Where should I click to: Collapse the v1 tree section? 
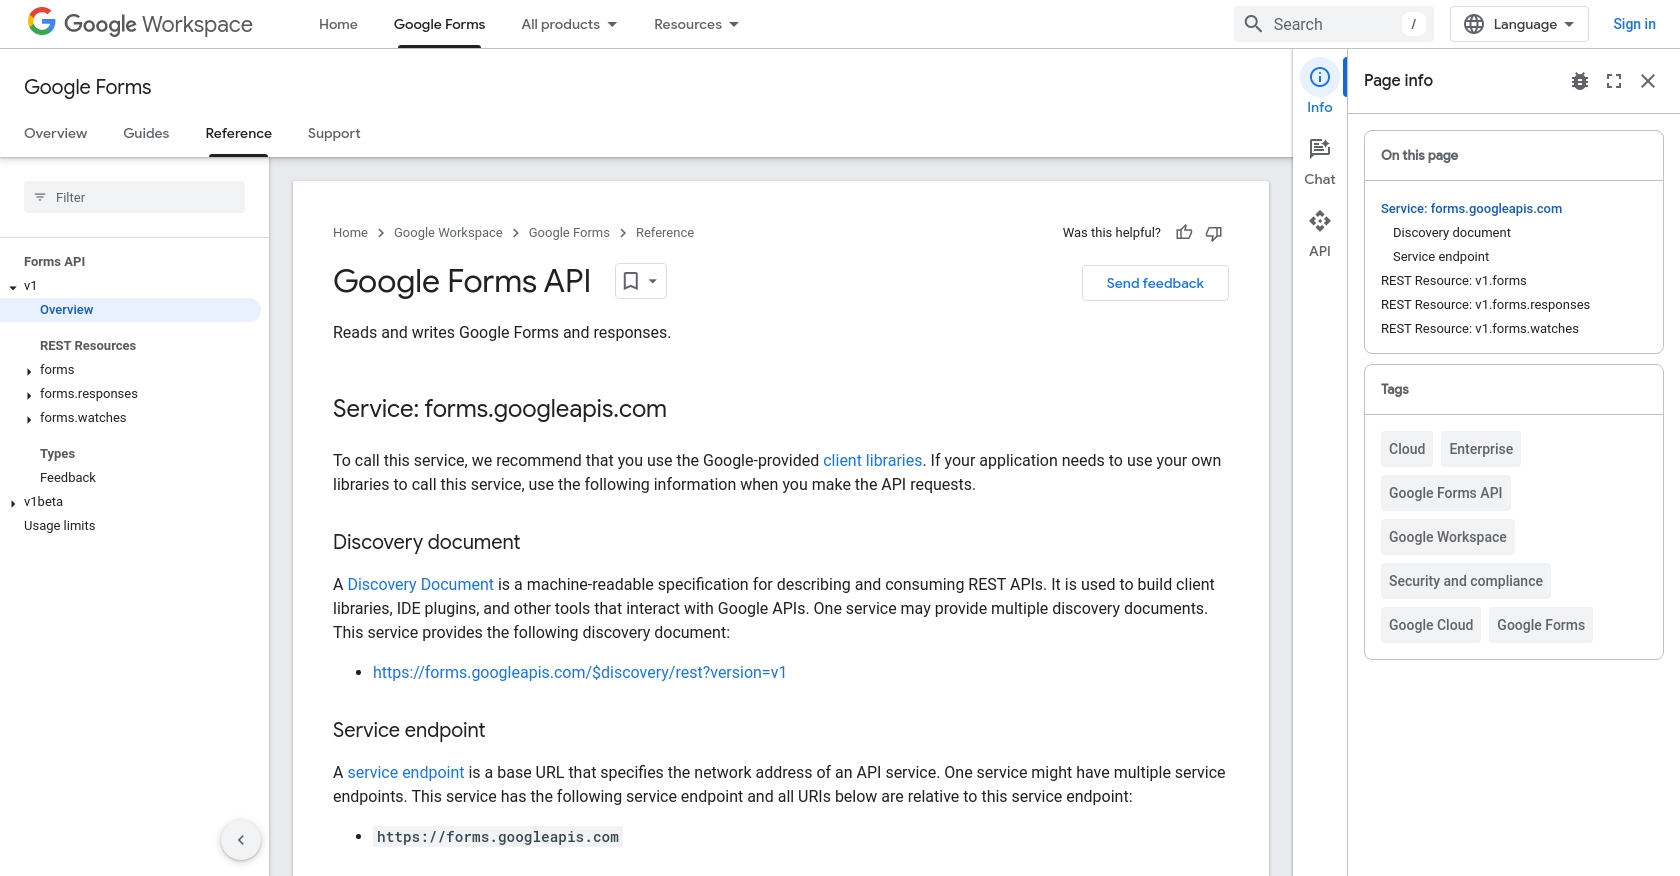(x=13, y=287)
